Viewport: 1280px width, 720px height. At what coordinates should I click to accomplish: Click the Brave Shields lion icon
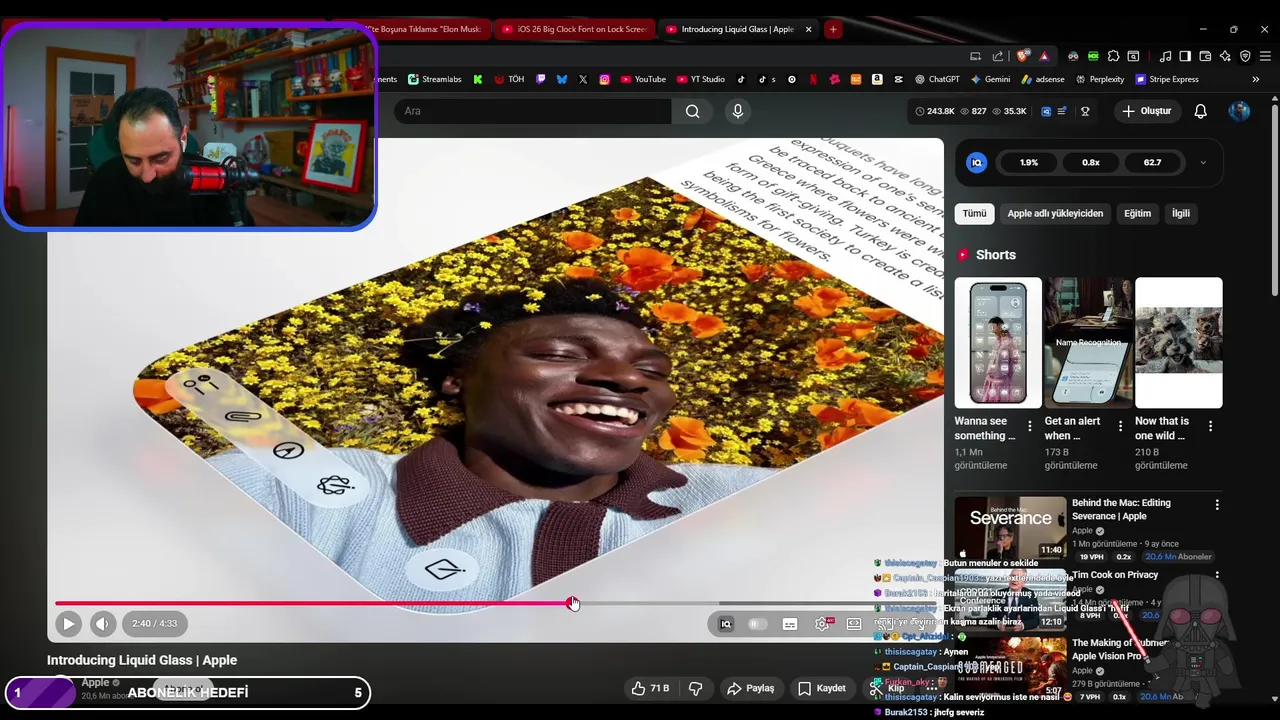pyautogui.click(x=1022, y=56)
